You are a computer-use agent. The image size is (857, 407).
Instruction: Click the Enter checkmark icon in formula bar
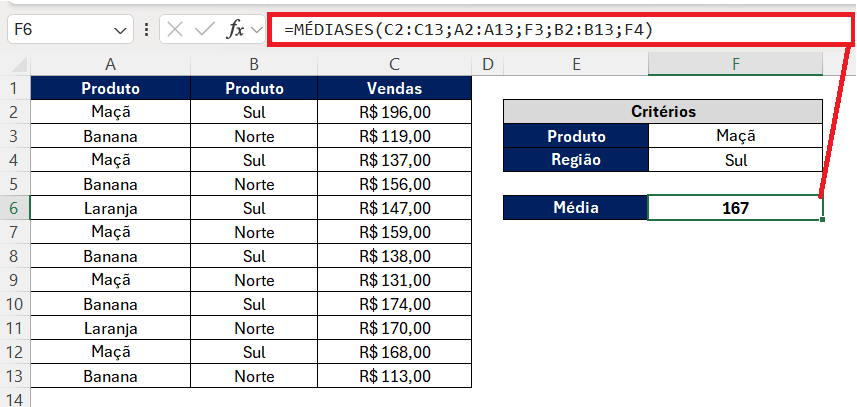tap(205, 29)
